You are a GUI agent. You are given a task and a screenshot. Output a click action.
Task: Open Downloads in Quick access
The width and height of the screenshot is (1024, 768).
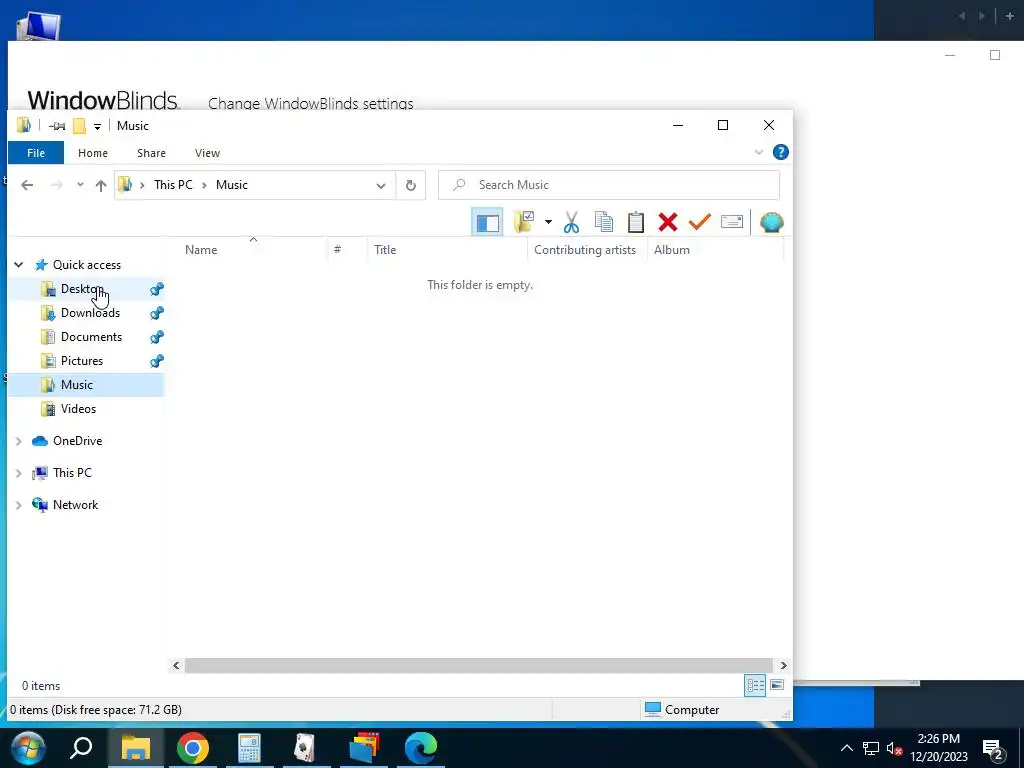(90, 313)
